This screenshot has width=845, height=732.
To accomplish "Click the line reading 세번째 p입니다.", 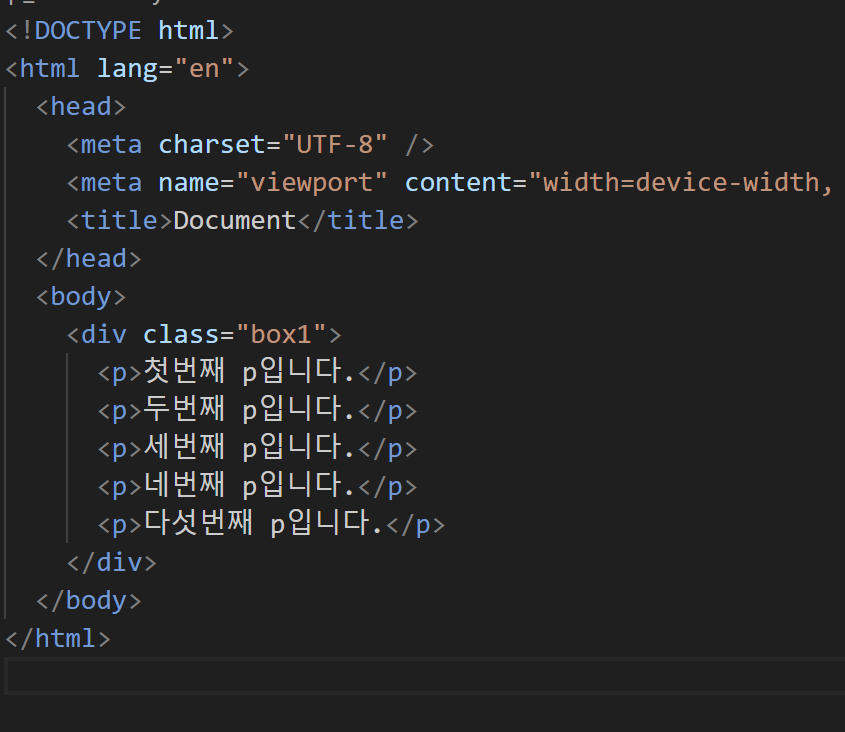I will point(257,448).
